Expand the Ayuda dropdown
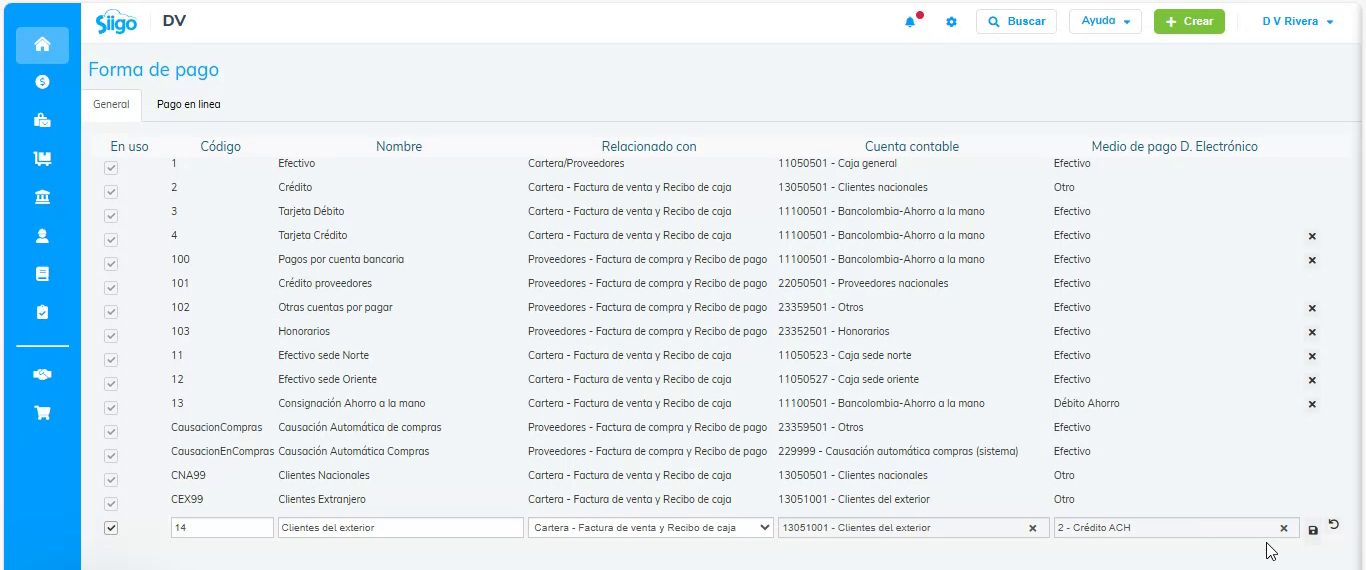Viewport: 1366px width, 570px height. click(x=1105, y=21)
